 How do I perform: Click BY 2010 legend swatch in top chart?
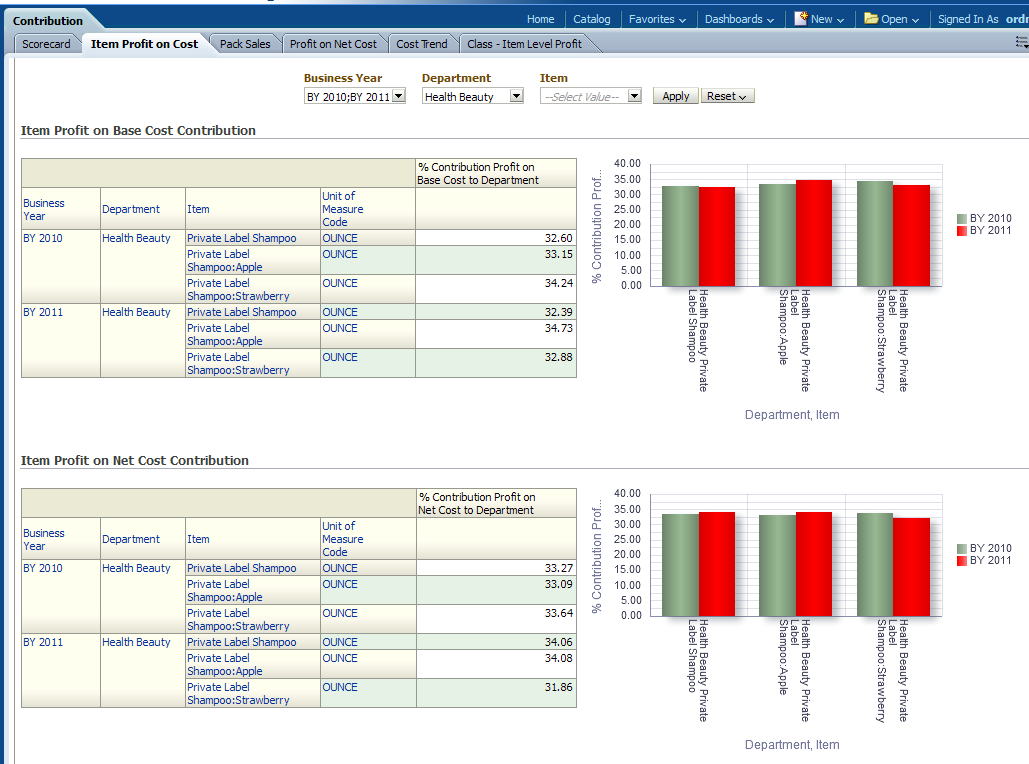point(962,219)
